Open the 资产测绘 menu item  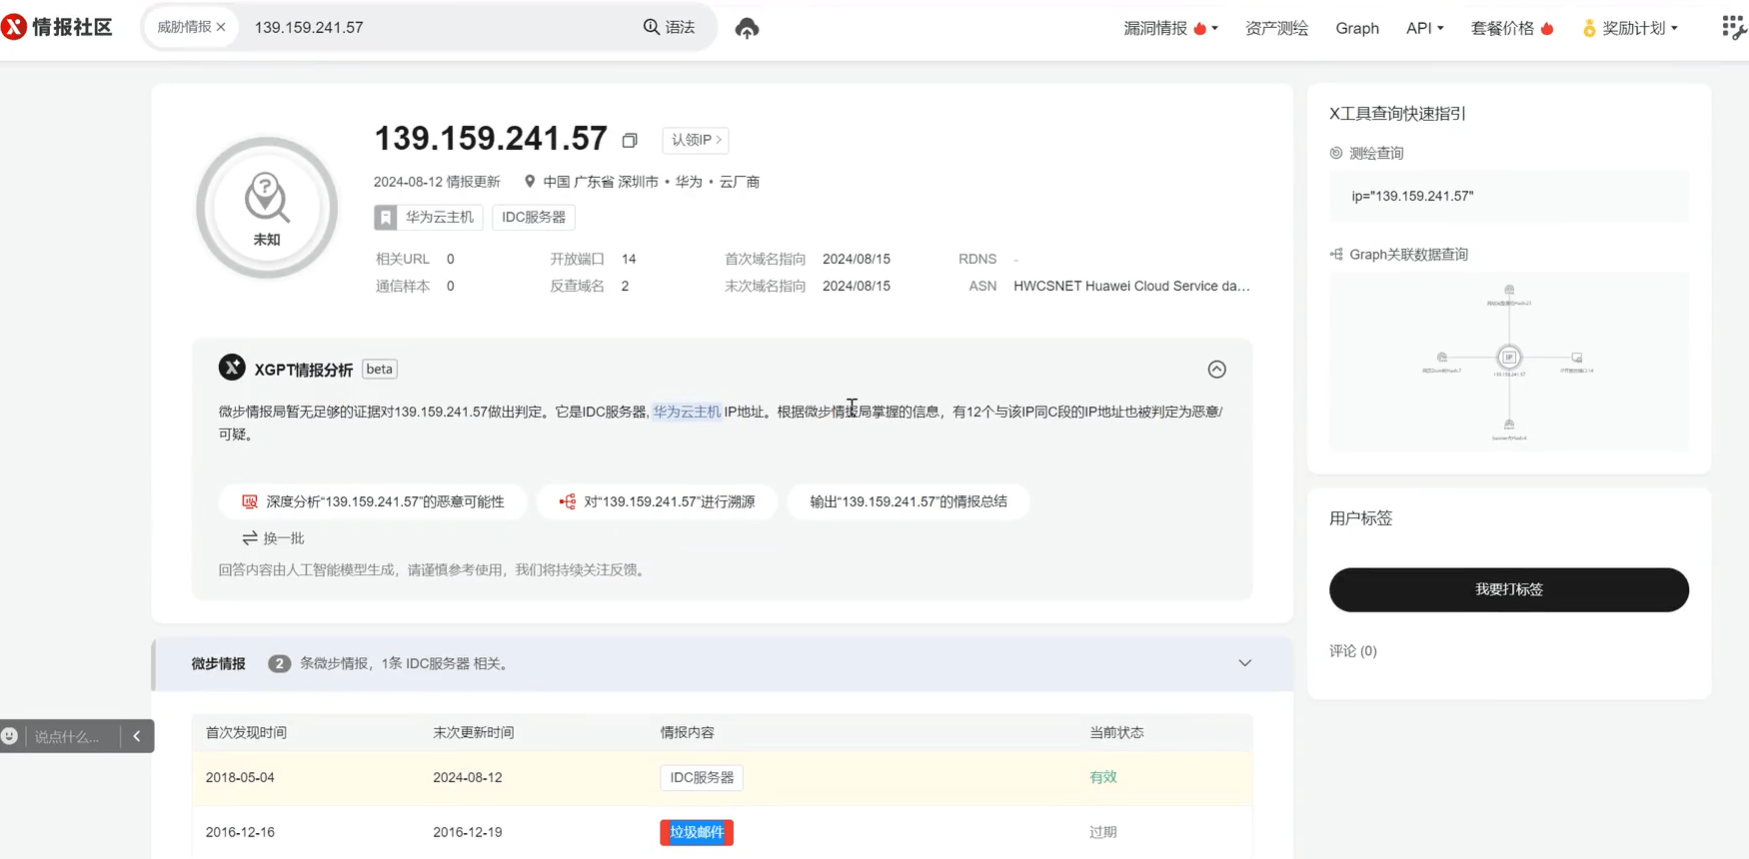1277,28
